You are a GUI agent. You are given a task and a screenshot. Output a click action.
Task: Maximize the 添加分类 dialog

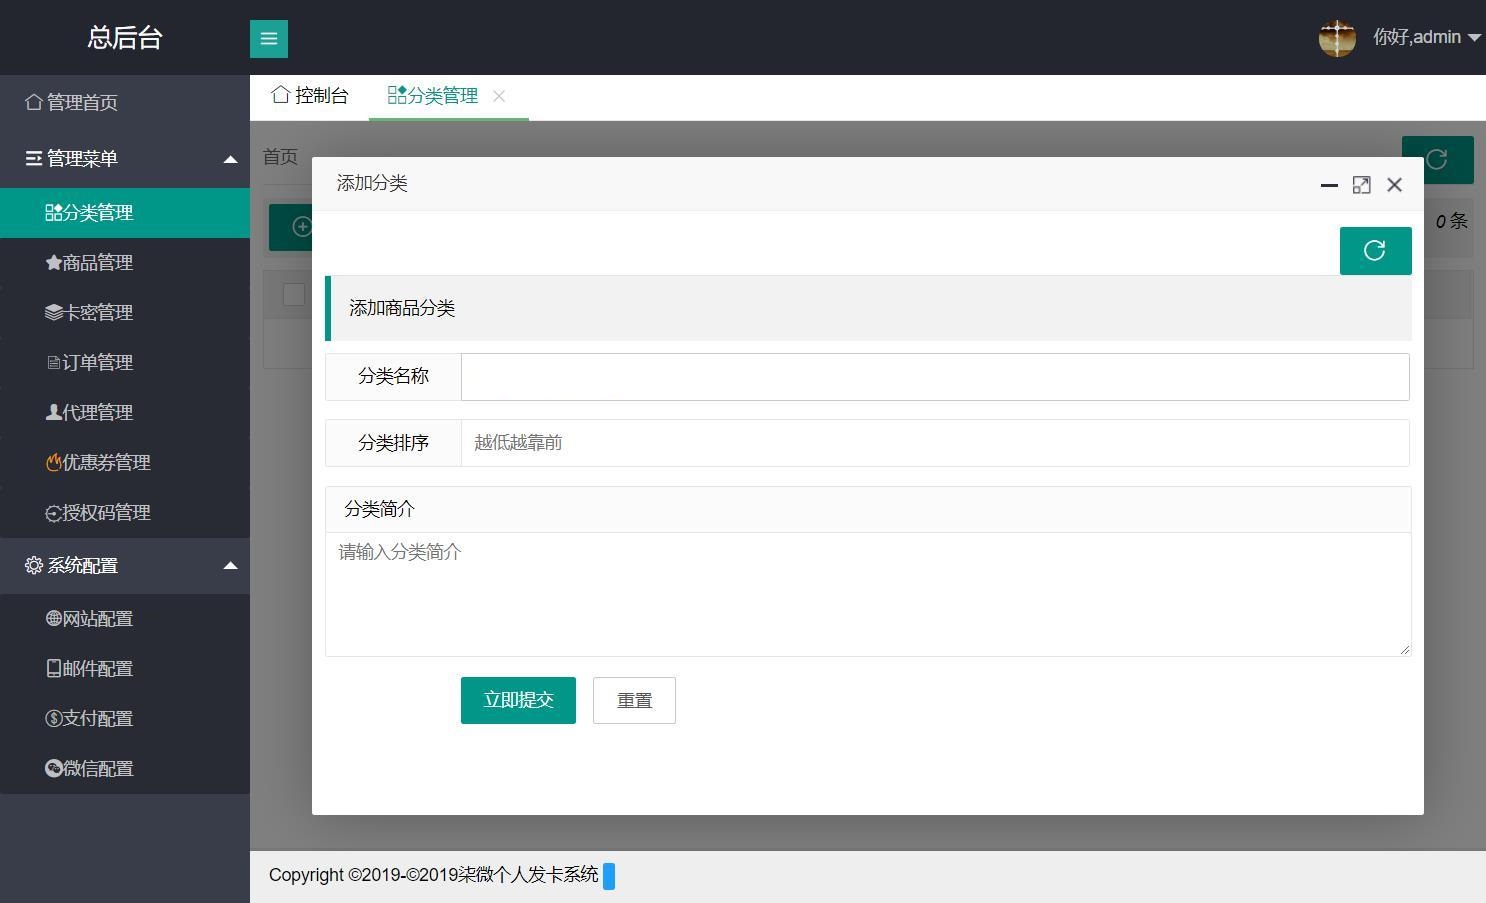pos(1361,185)
